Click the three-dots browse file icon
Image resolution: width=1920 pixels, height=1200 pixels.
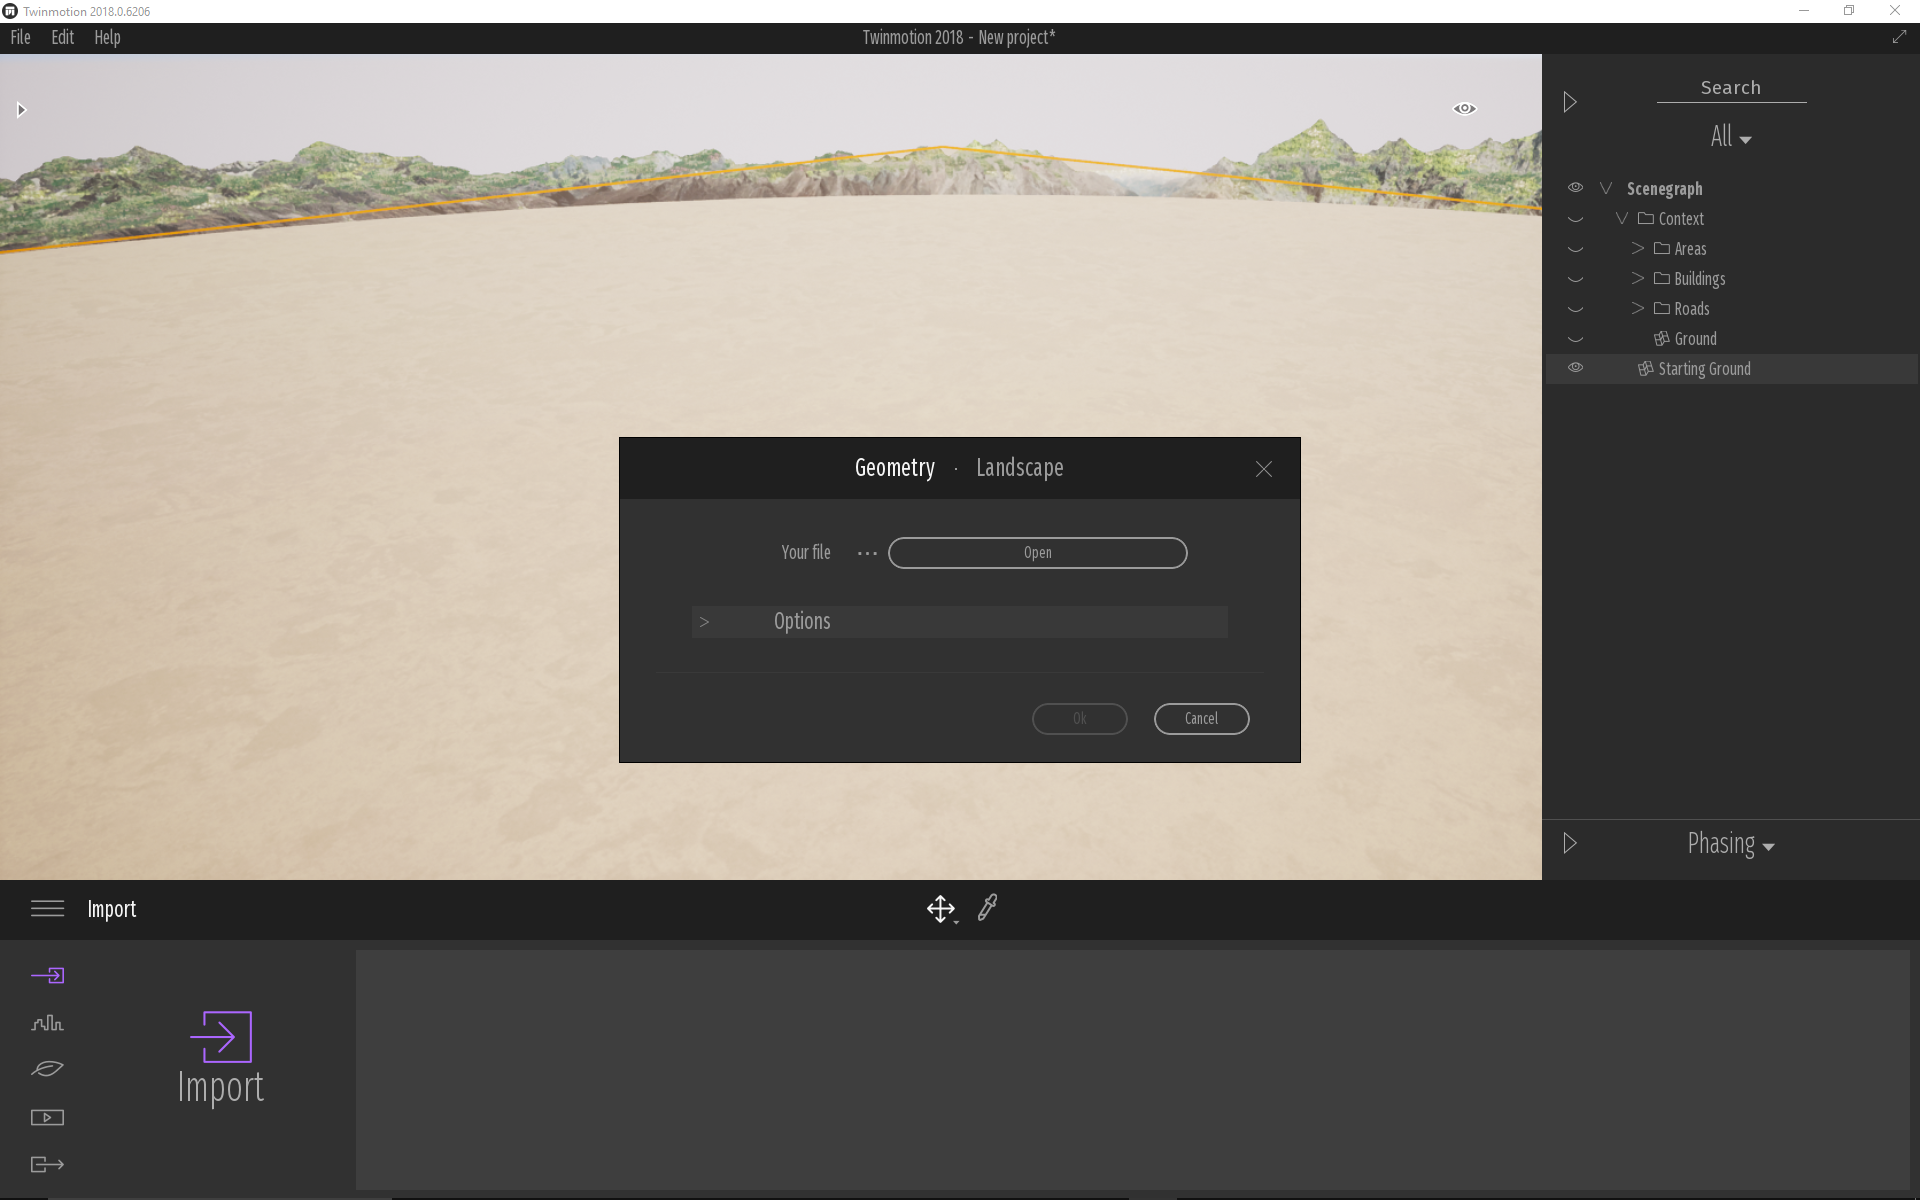(867, 553)
